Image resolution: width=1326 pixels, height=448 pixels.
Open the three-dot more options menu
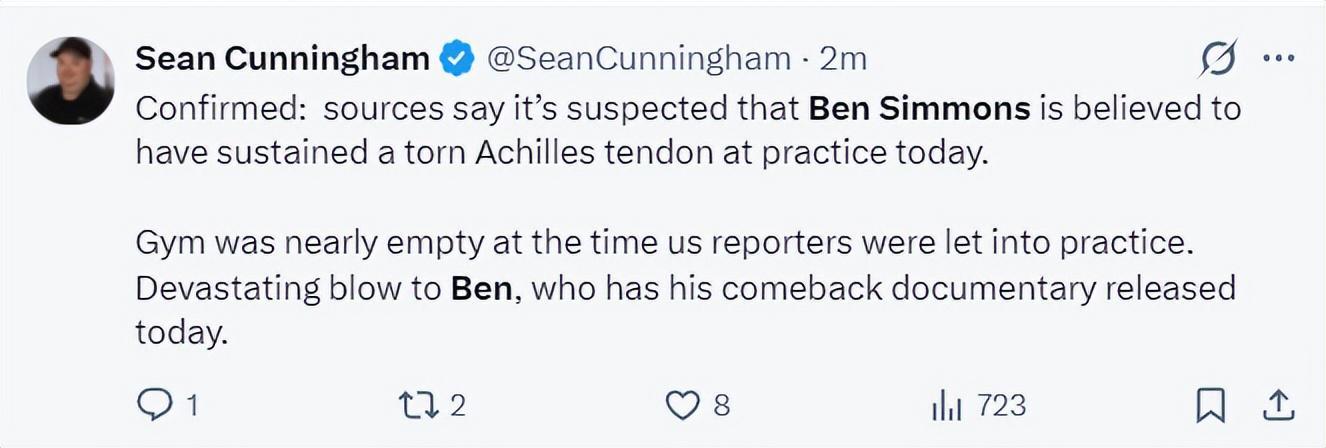[x=1279, y=58]
